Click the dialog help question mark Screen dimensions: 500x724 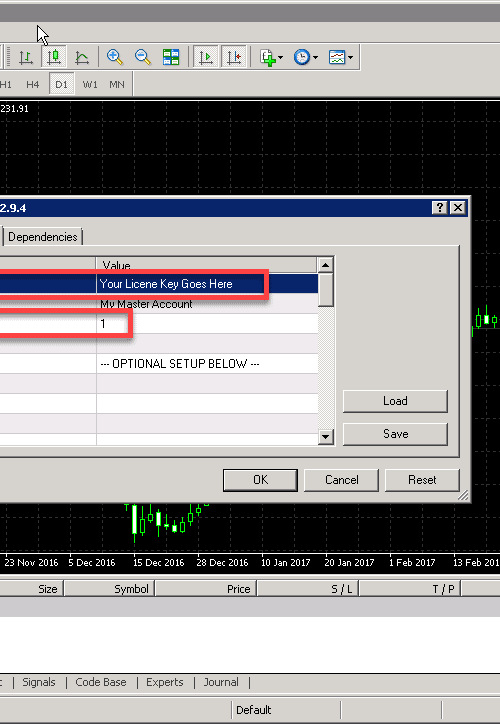click(440, 208)
